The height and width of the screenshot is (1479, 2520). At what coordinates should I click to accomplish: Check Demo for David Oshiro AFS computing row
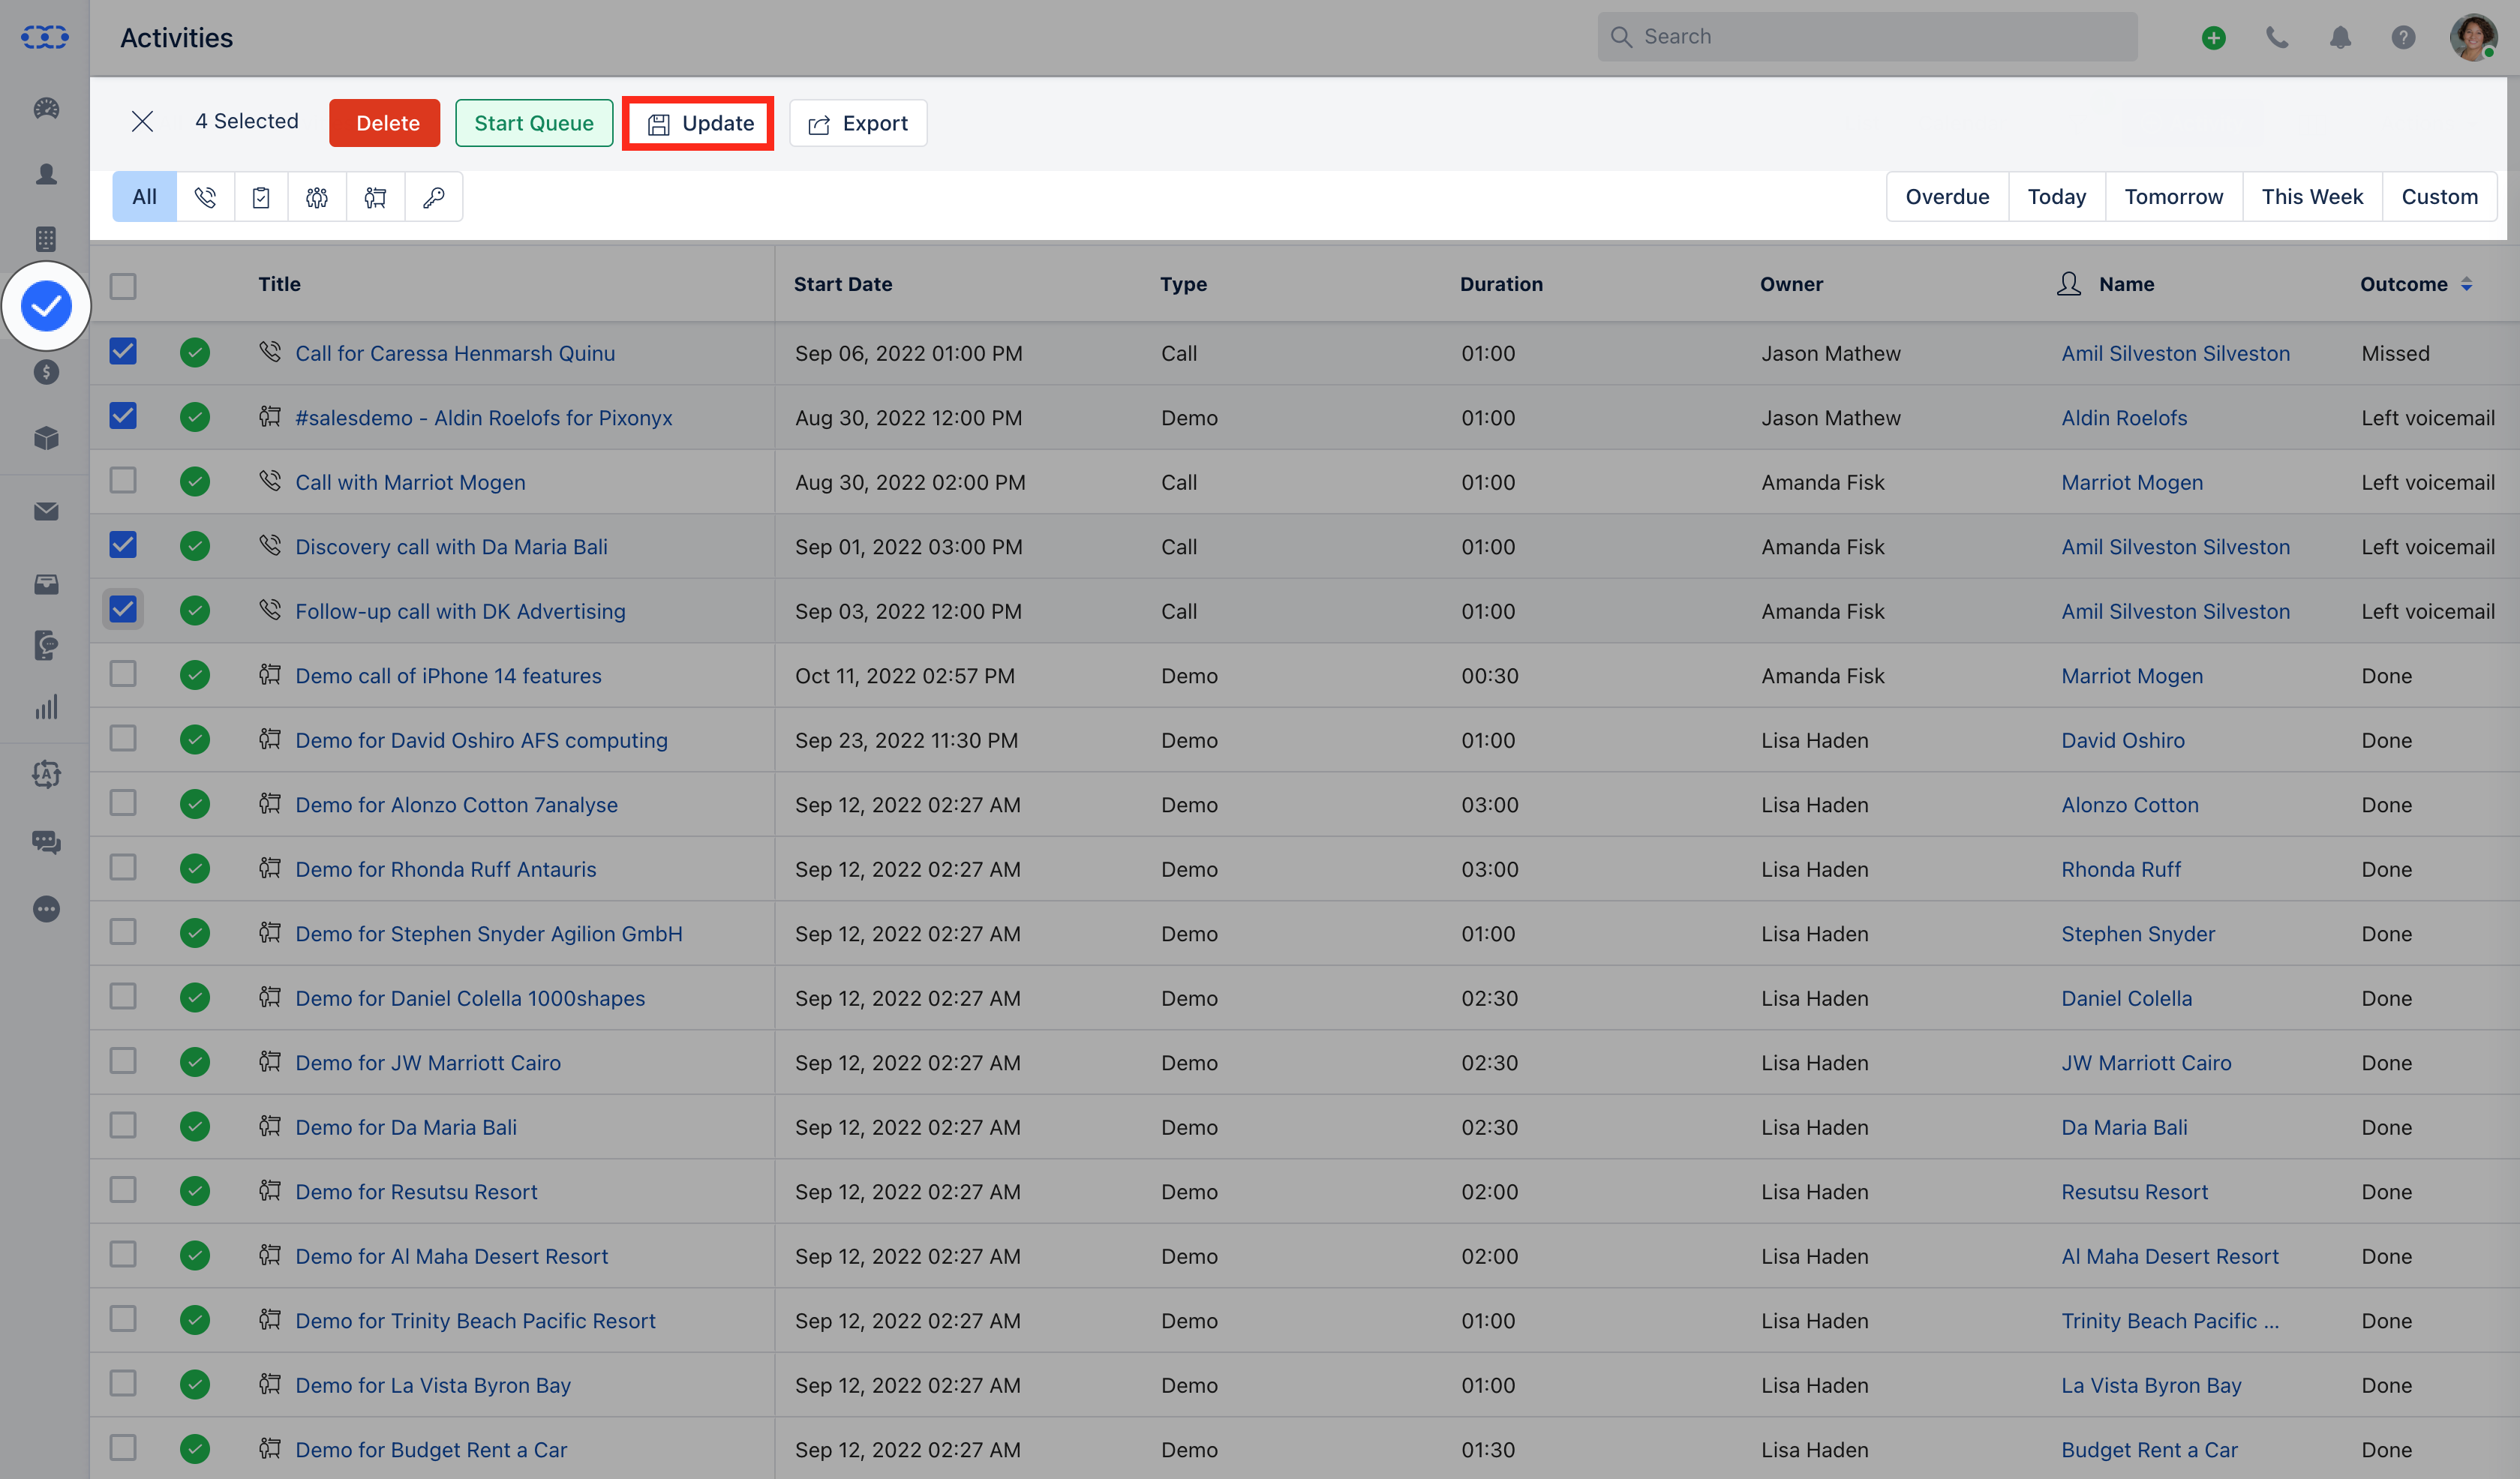click(123, 739)
